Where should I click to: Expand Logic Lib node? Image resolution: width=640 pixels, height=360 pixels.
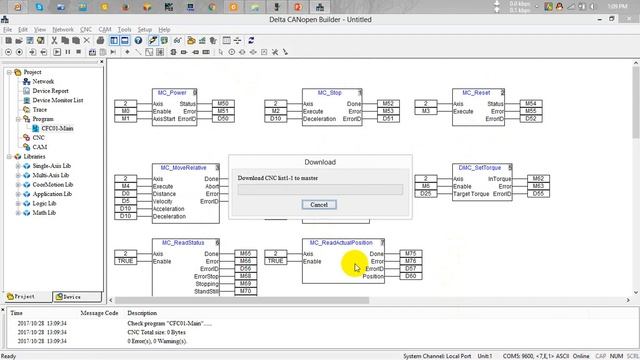point(18,204)
